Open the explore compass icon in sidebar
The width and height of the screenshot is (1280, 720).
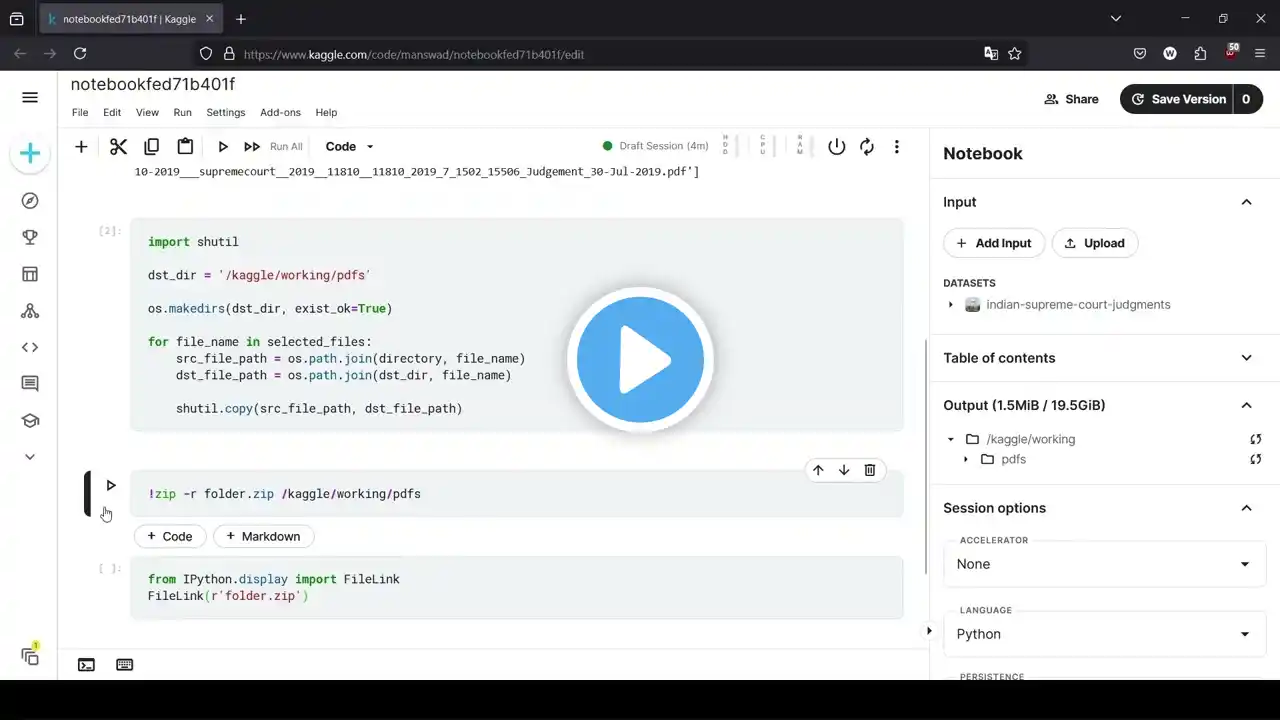(x=30, y=201)
